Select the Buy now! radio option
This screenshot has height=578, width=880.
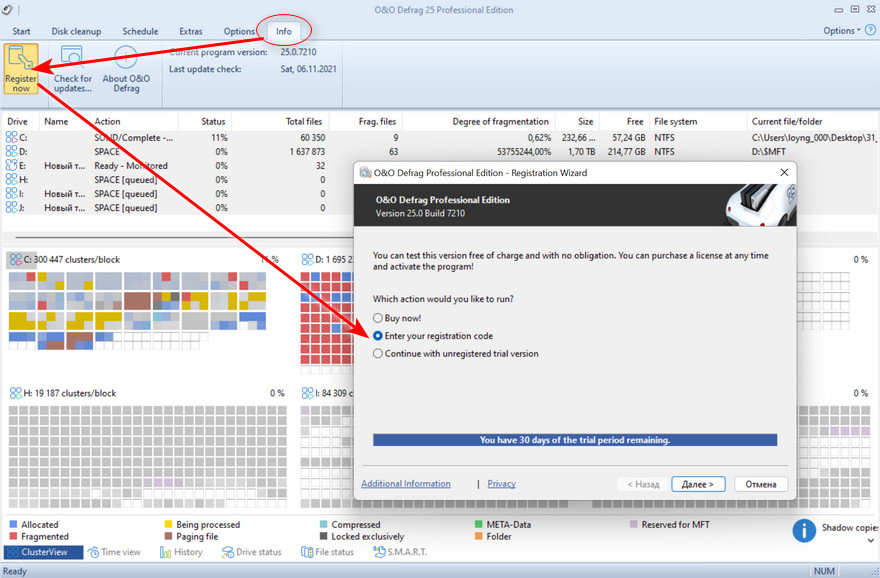pos(377,318)
